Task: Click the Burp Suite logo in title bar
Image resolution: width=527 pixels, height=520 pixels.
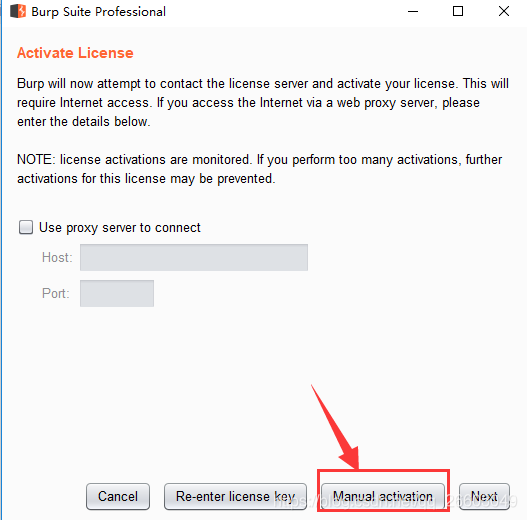Action: tap(18, 11)
